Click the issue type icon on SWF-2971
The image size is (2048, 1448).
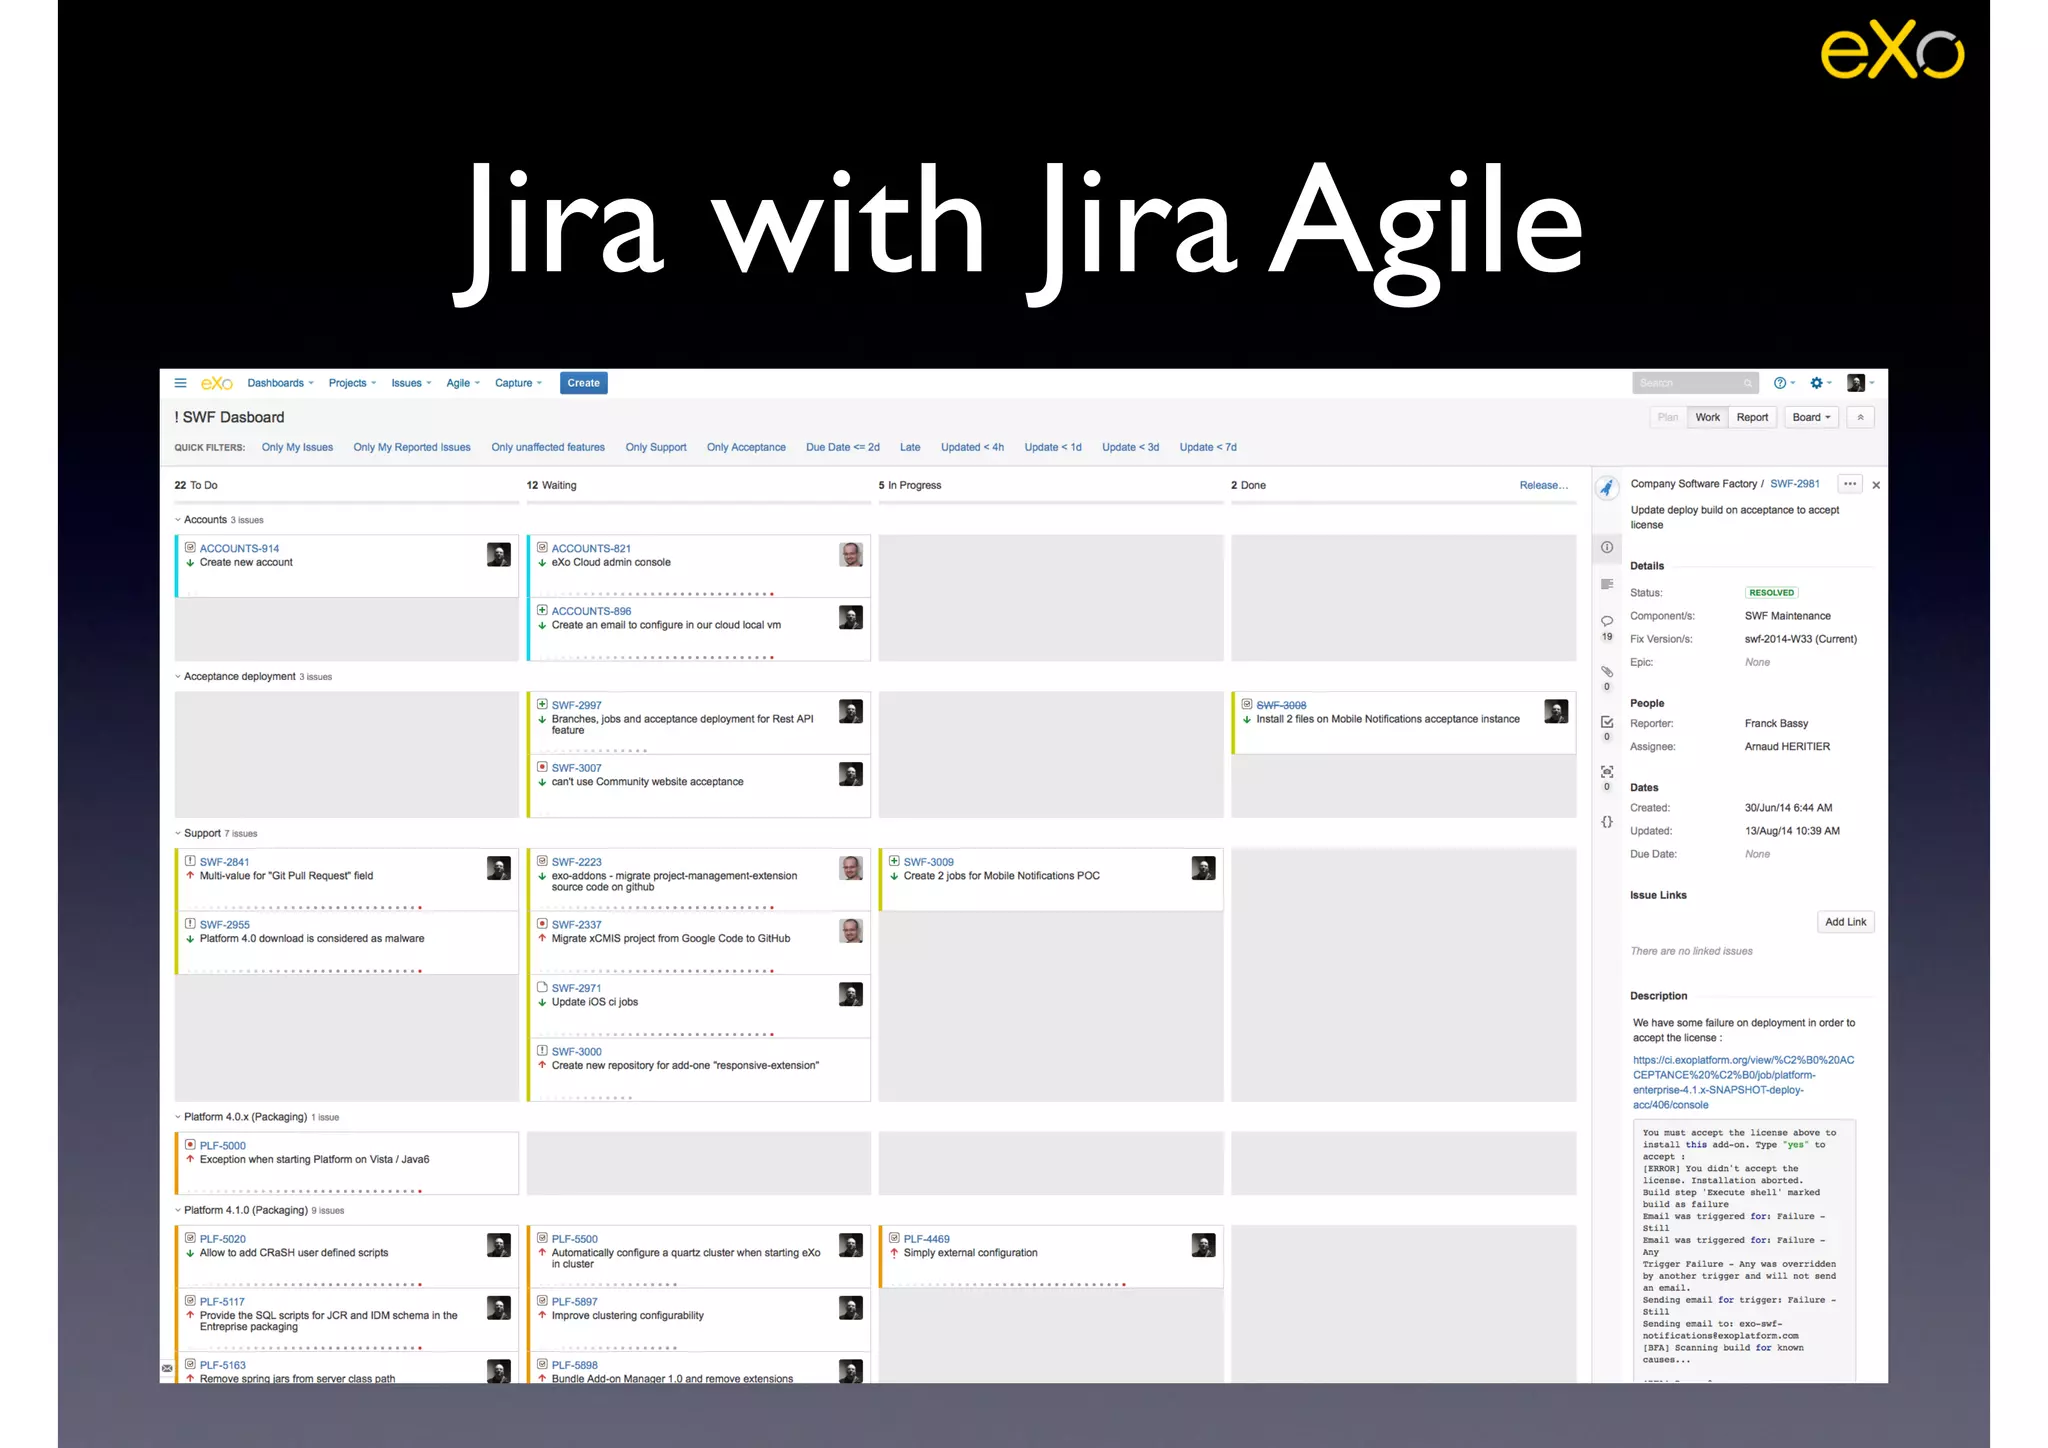coord(542,987)
